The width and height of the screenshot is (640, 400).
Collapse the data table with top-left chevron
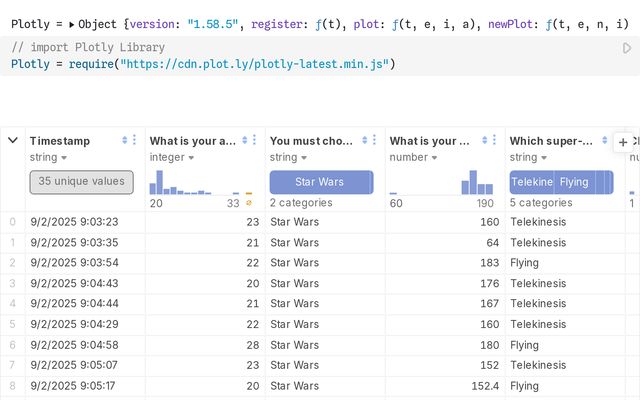[x=12, y=141]
